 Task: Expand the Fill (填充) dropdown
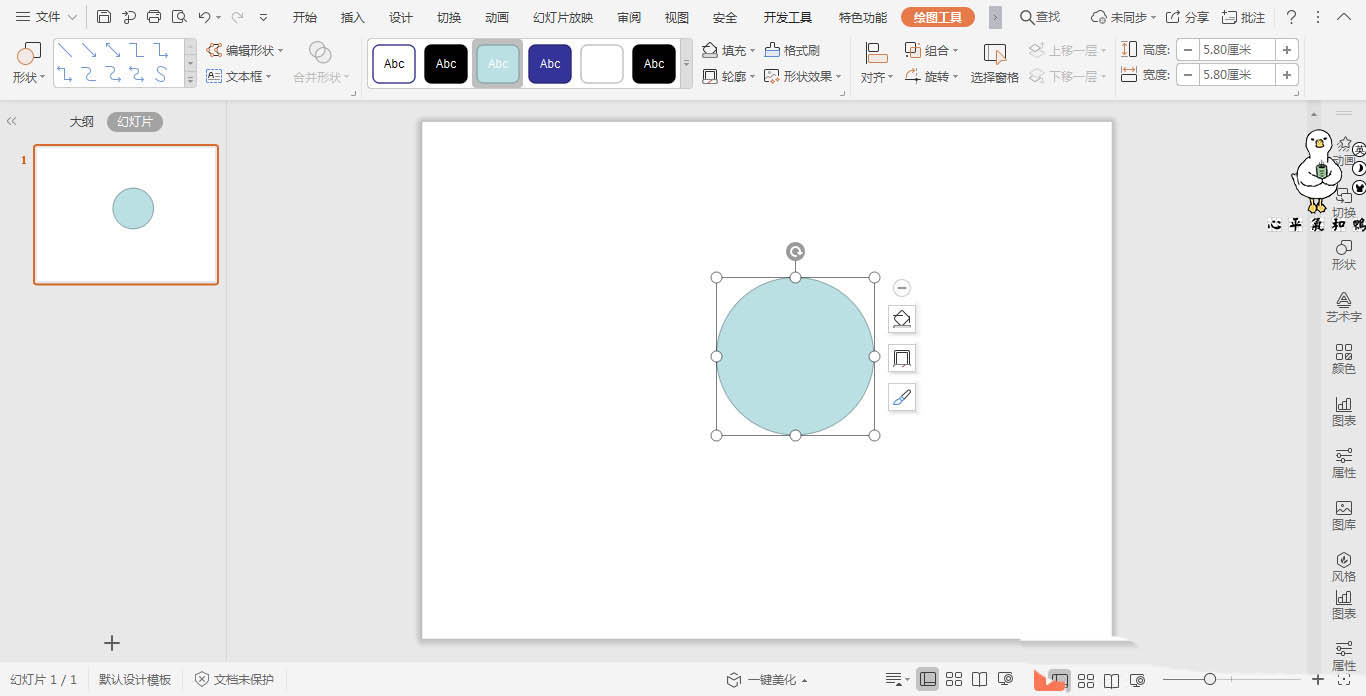tap(728, 50)
